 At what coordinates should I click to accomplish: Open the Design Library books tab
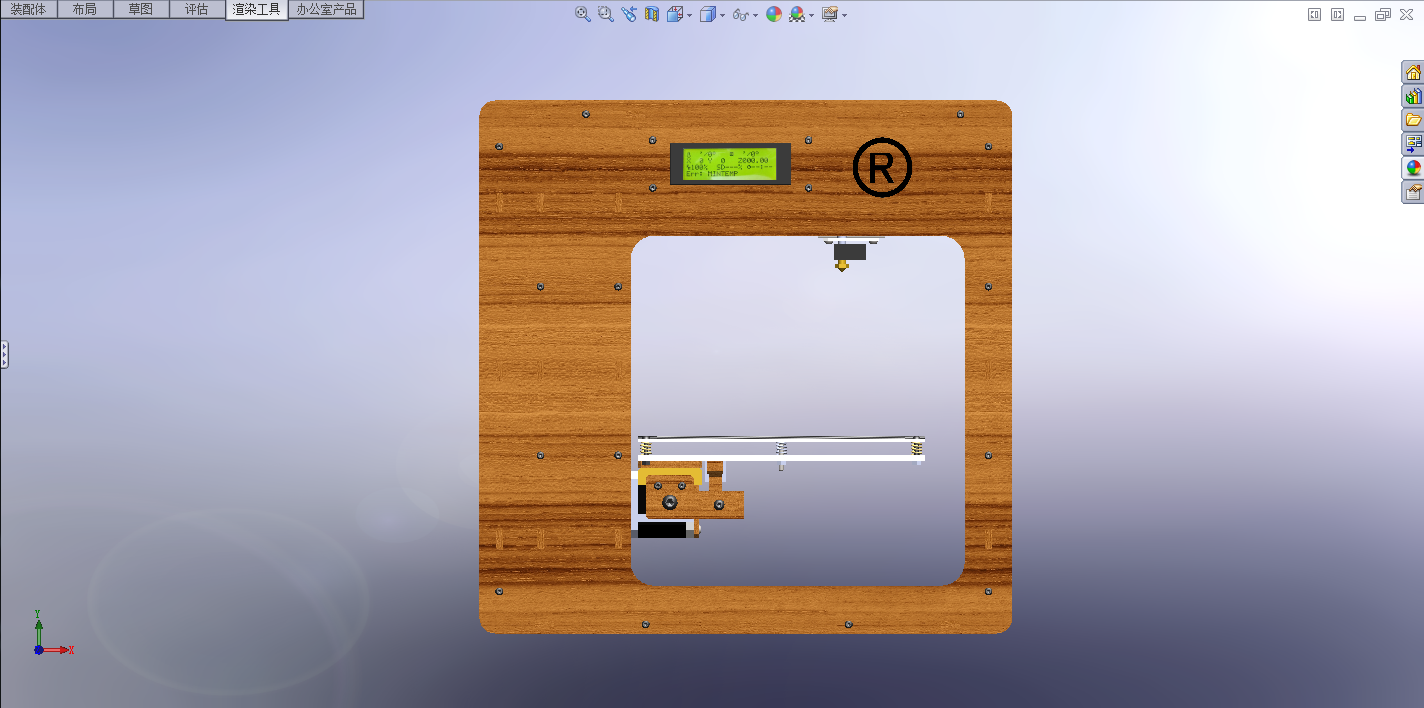coord(1413,96)
